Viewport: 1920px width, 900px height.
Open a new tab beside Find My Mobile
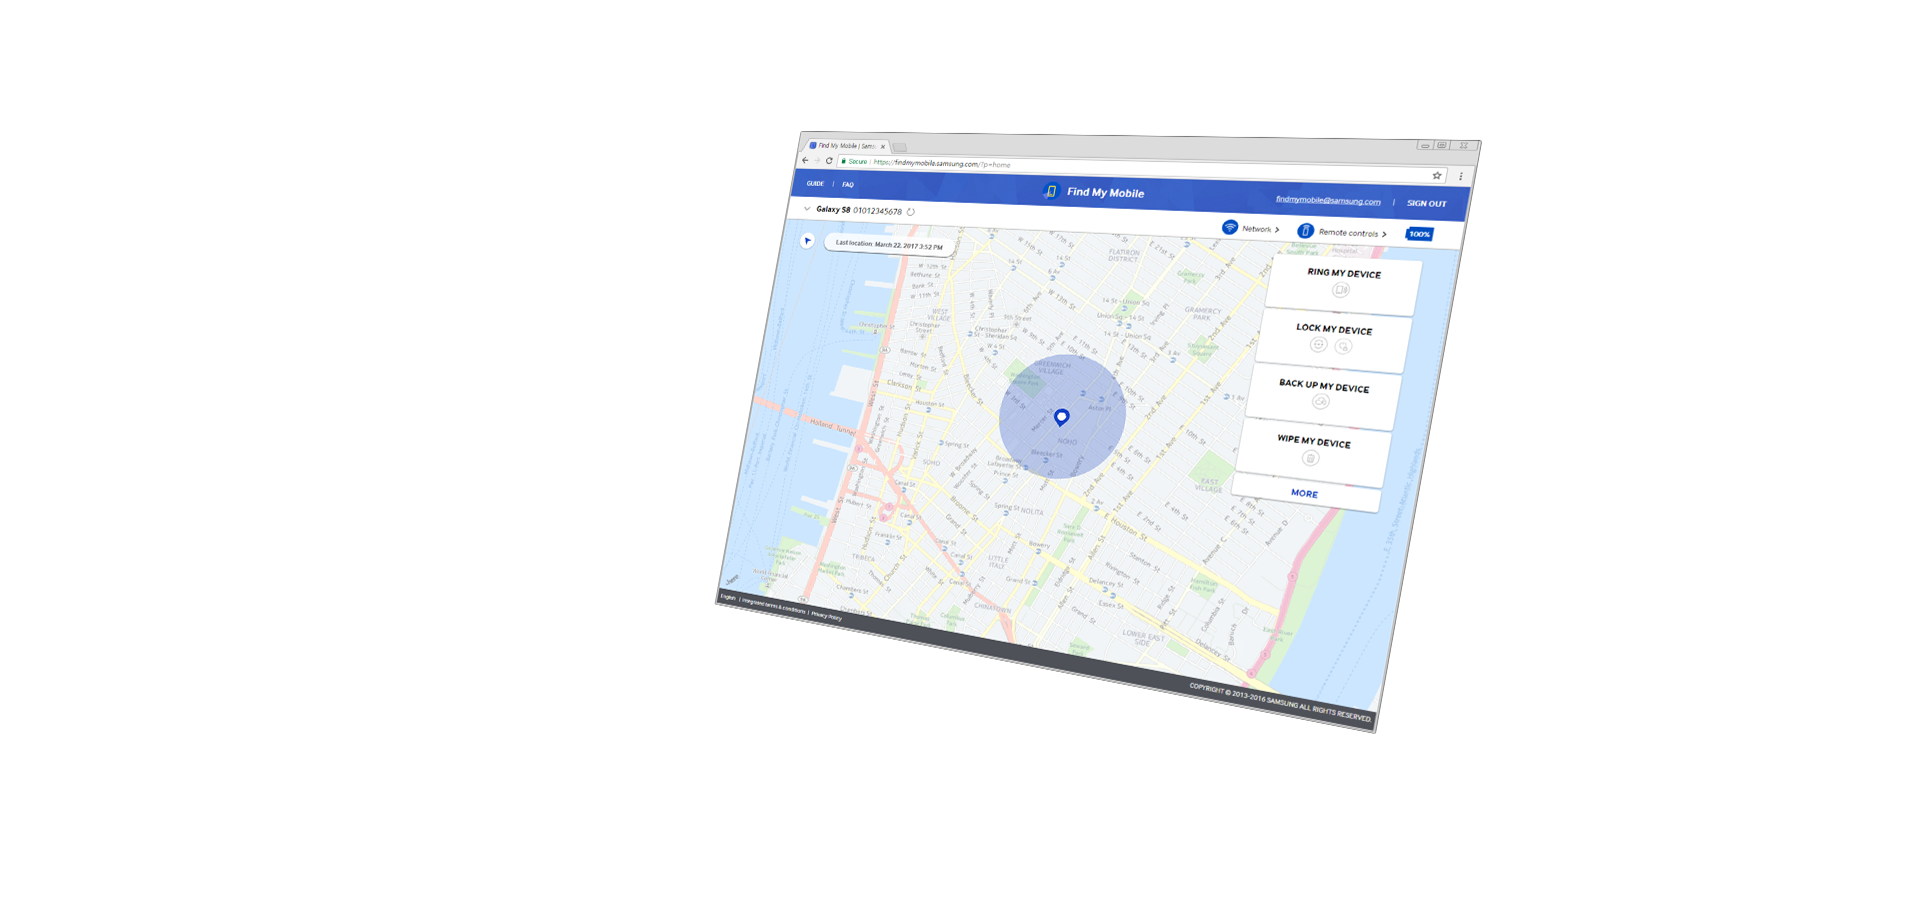900,147
